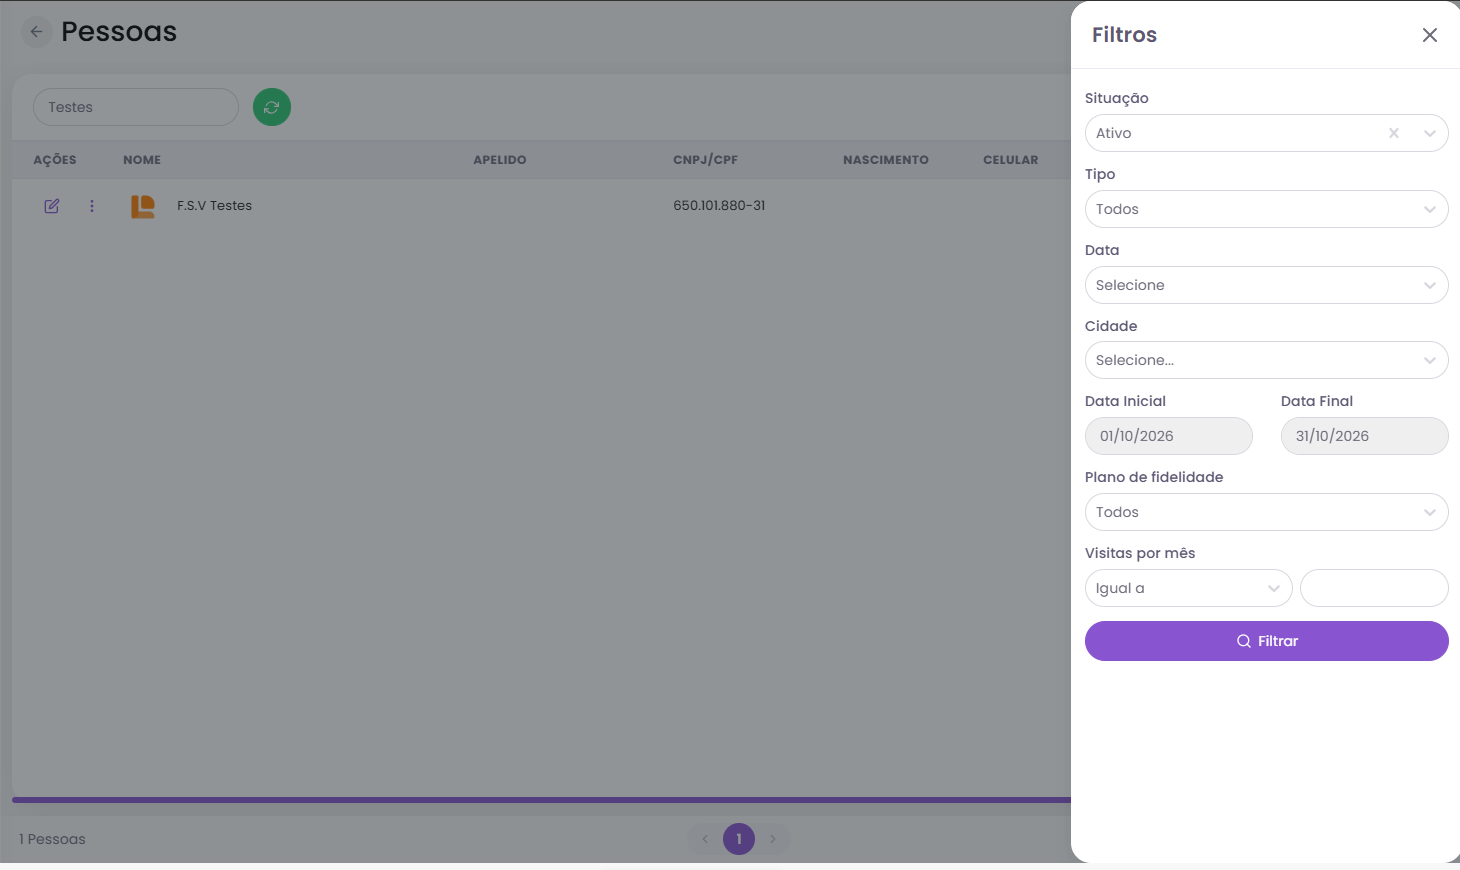
Task: Click the F.S.V Testes name cell
Action: coord(214,206)
